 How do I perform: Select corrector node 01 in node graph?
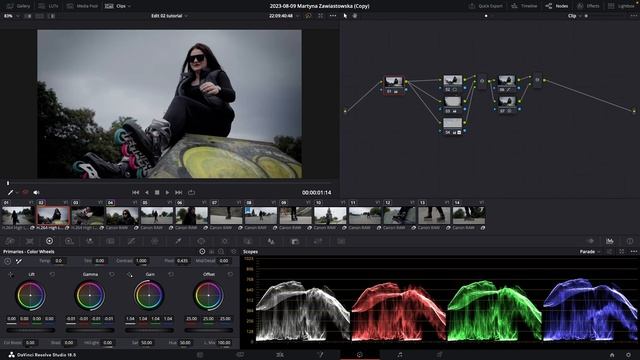(x=394, y=85)
